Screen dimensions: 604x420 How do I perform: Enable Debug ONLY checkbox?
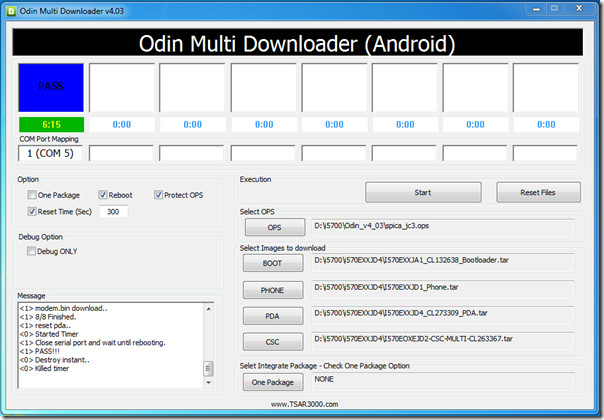(x=31, y=251)
